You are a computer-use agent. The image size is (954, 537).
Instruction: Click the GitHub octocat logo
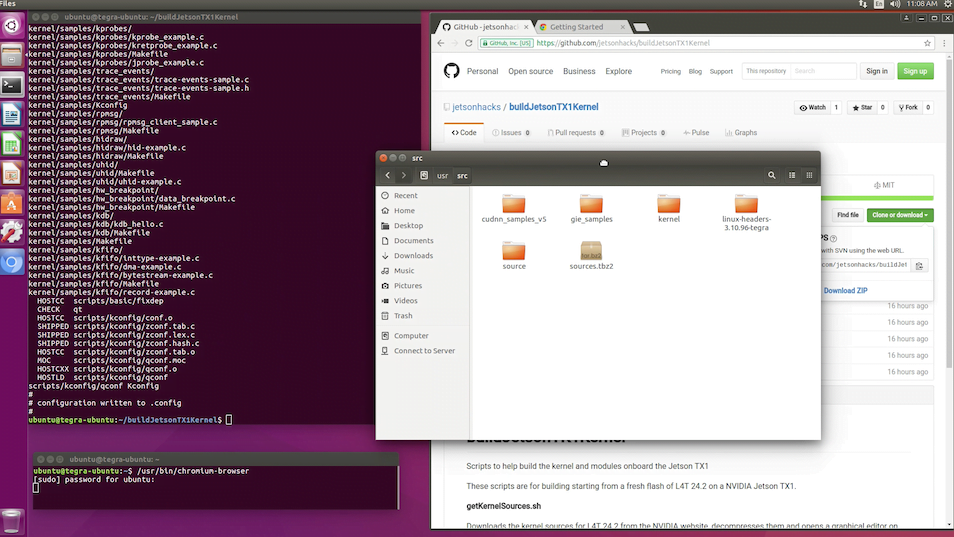point(451,71)
